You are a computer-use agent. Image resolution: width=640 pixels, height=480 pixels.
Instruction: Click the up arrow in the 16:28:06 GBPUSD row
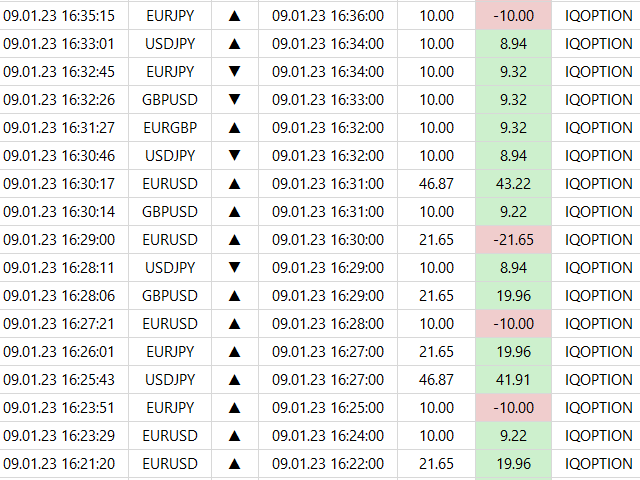click(234, 296)
